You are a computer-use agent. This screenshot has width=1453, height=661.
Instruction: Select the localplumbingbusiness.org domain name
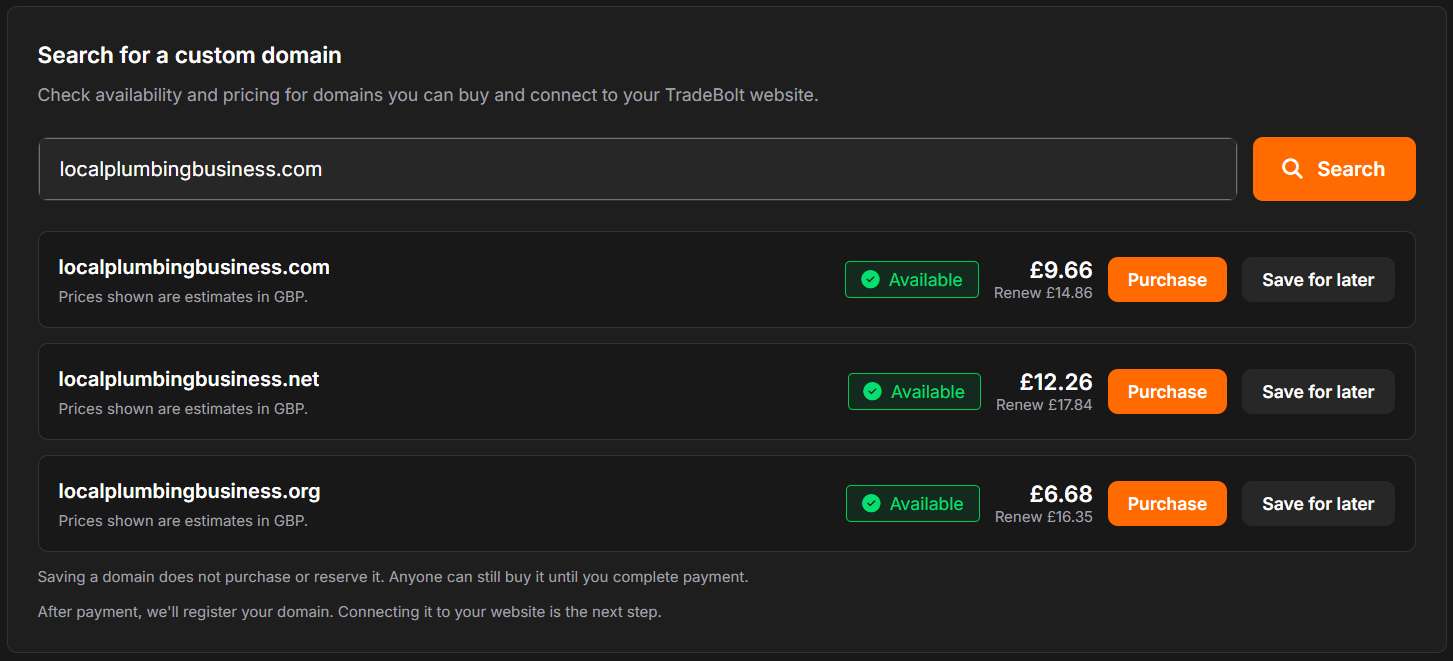pyautogui.click(x=188, y=491)
